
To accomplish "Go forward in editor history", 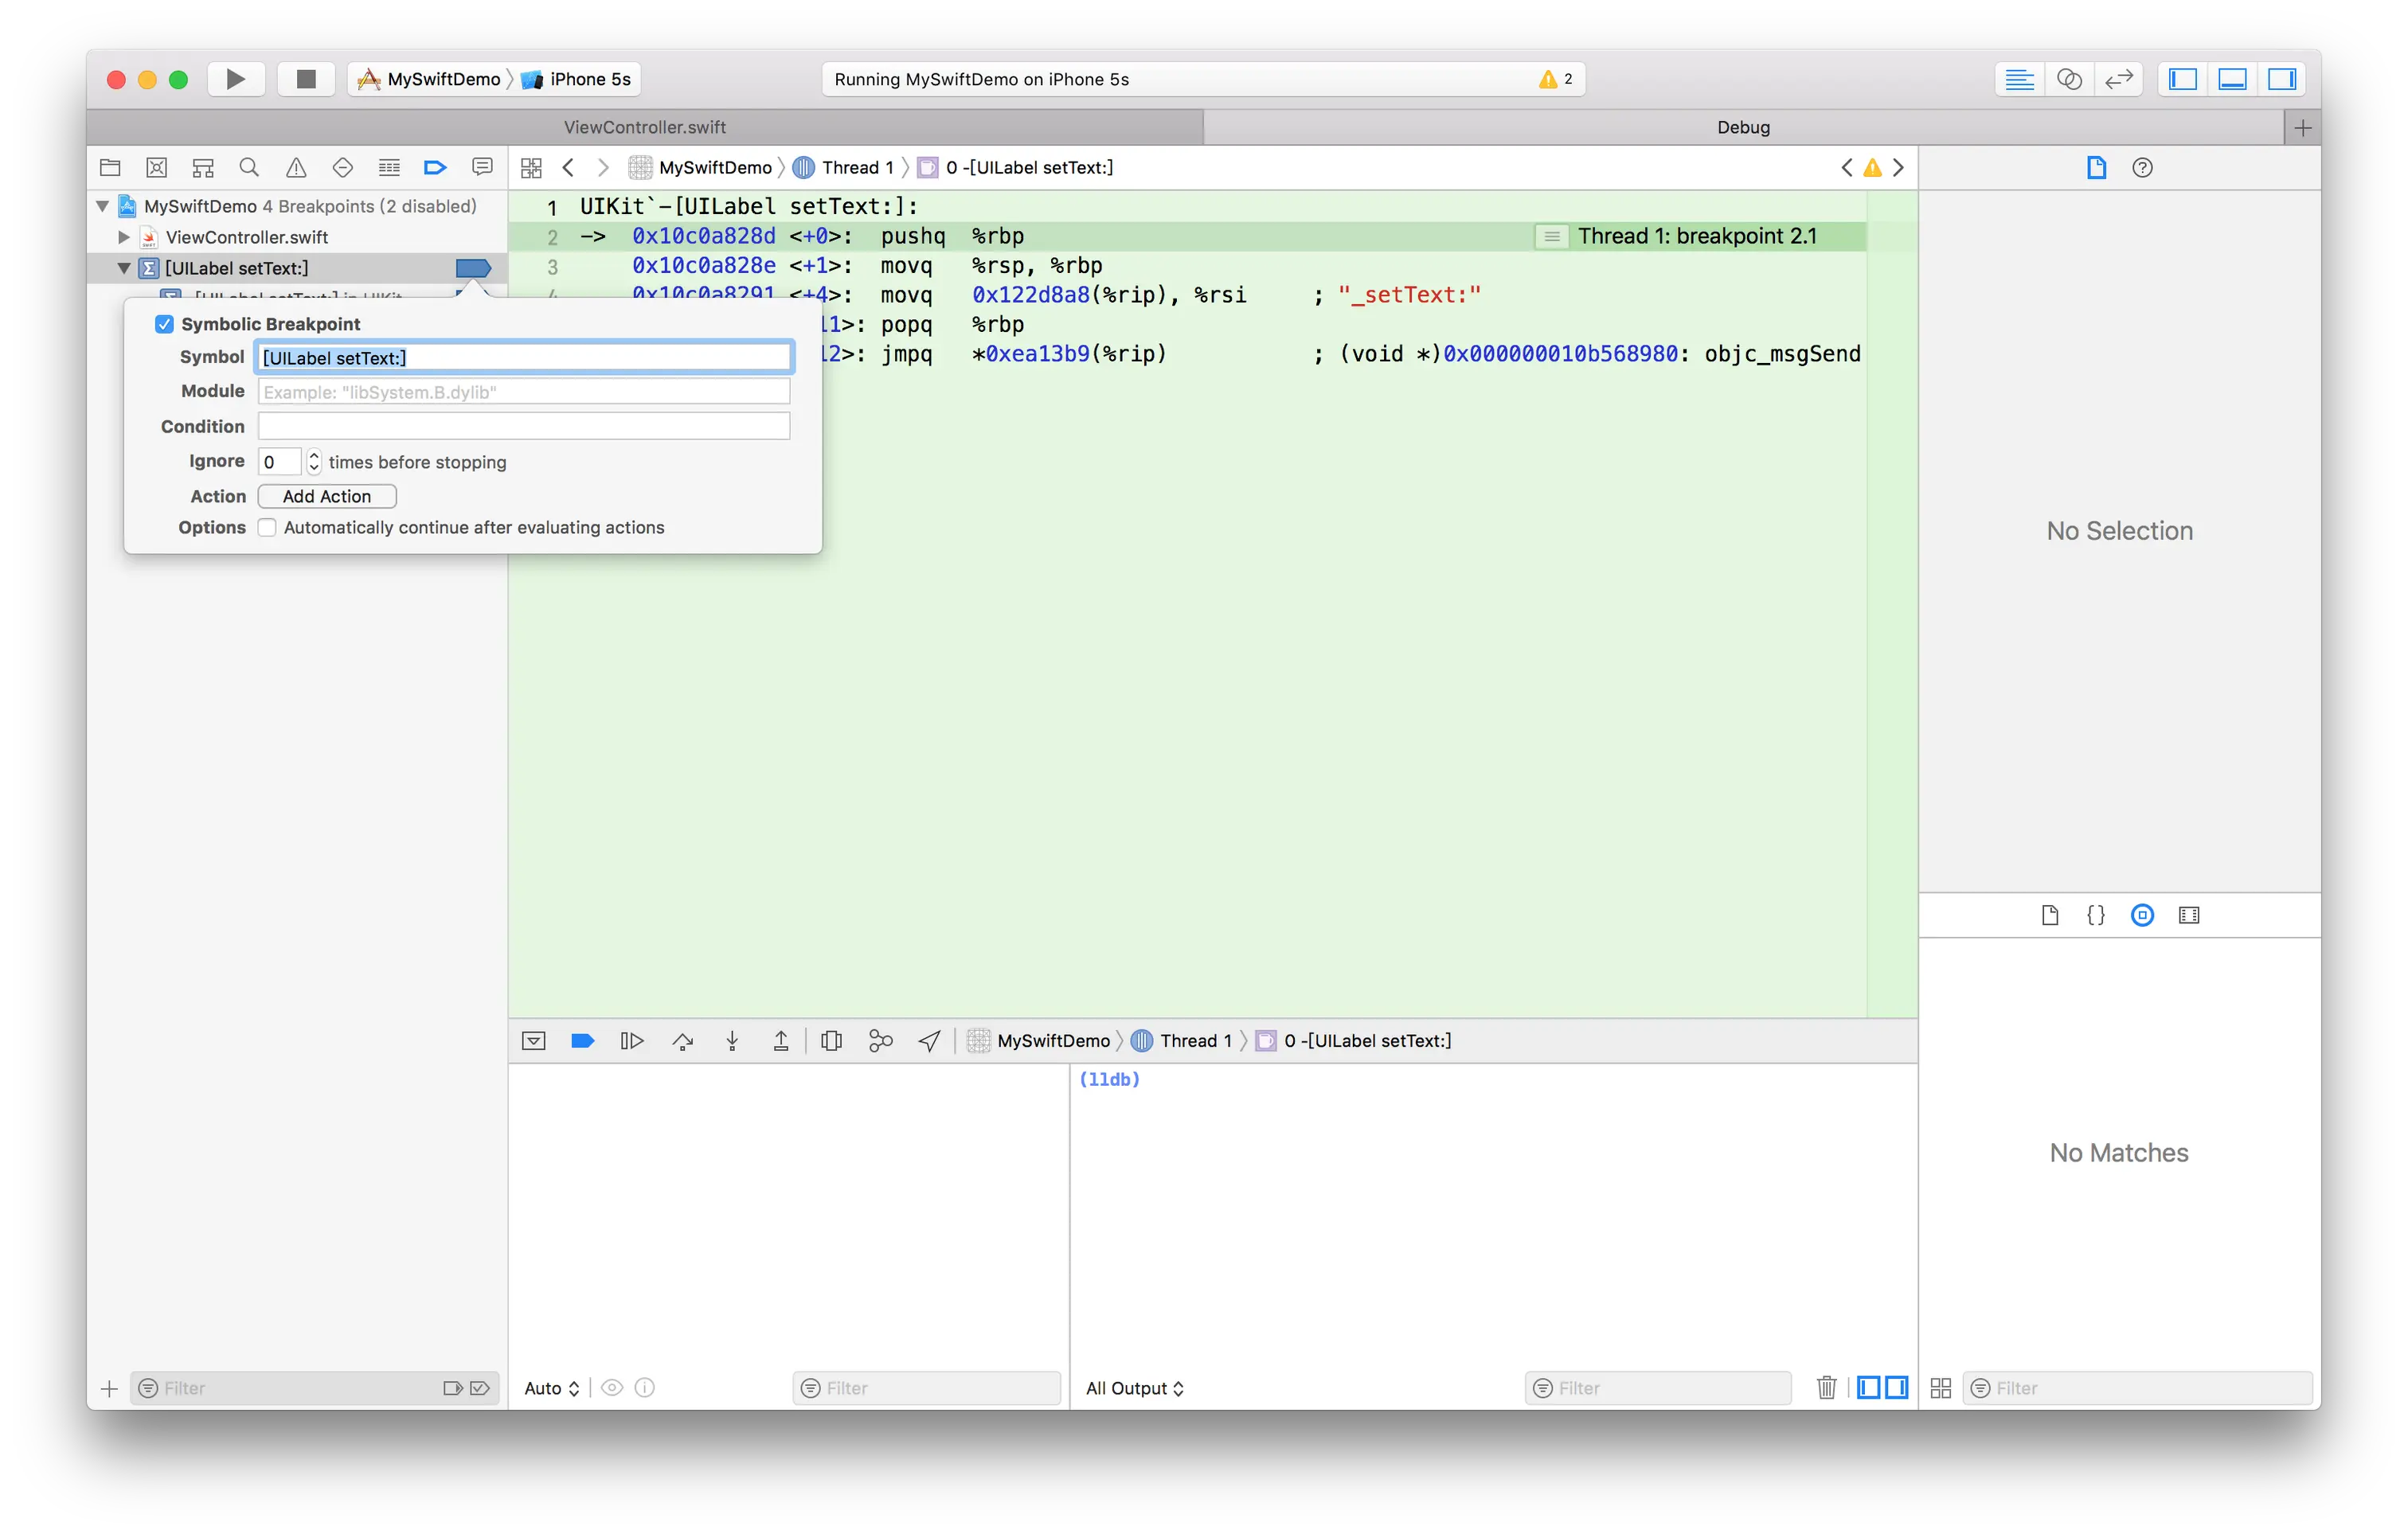I will (x=603, y=167).
